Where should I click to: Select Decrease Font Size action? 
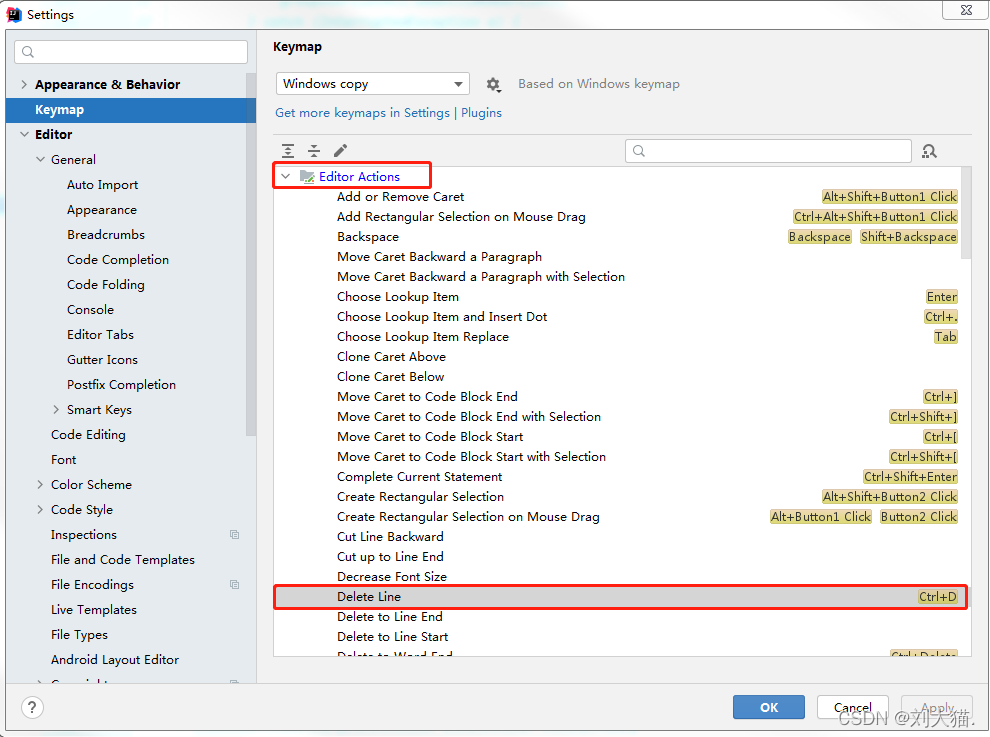pos(621,577)
